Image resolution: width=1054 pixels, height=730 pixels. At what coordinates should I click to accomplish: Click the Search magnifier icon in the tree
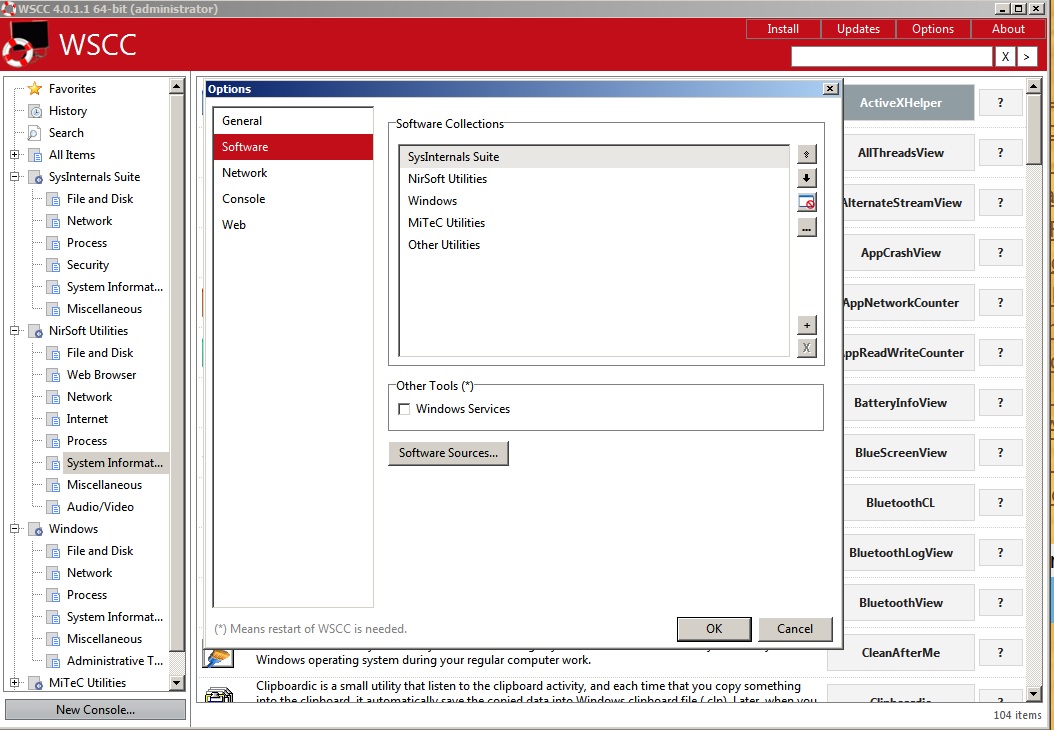click(x=35, y=133)
